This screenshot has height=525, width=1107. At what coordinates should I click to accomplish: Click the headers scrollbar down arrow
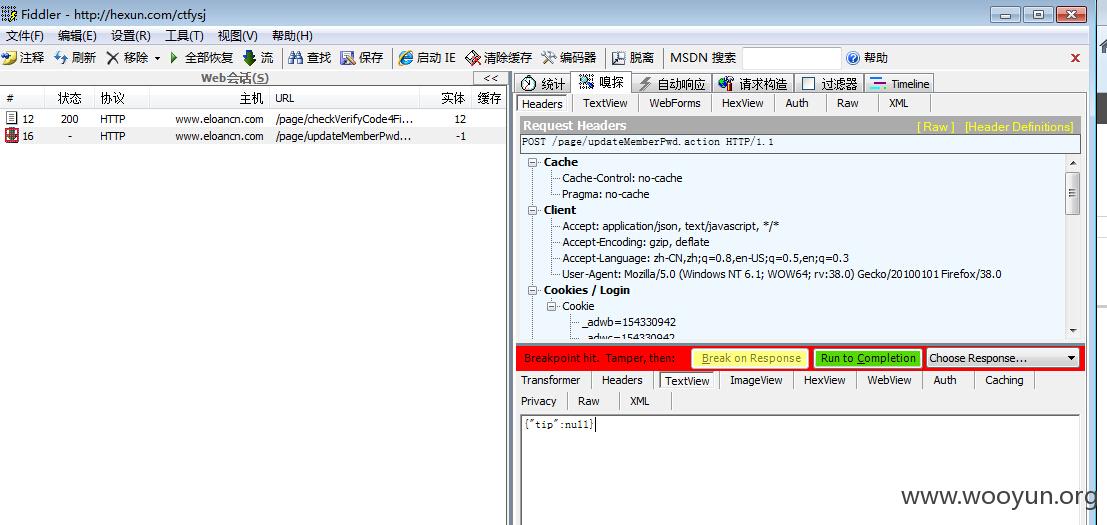click(x=1073, y=330)
